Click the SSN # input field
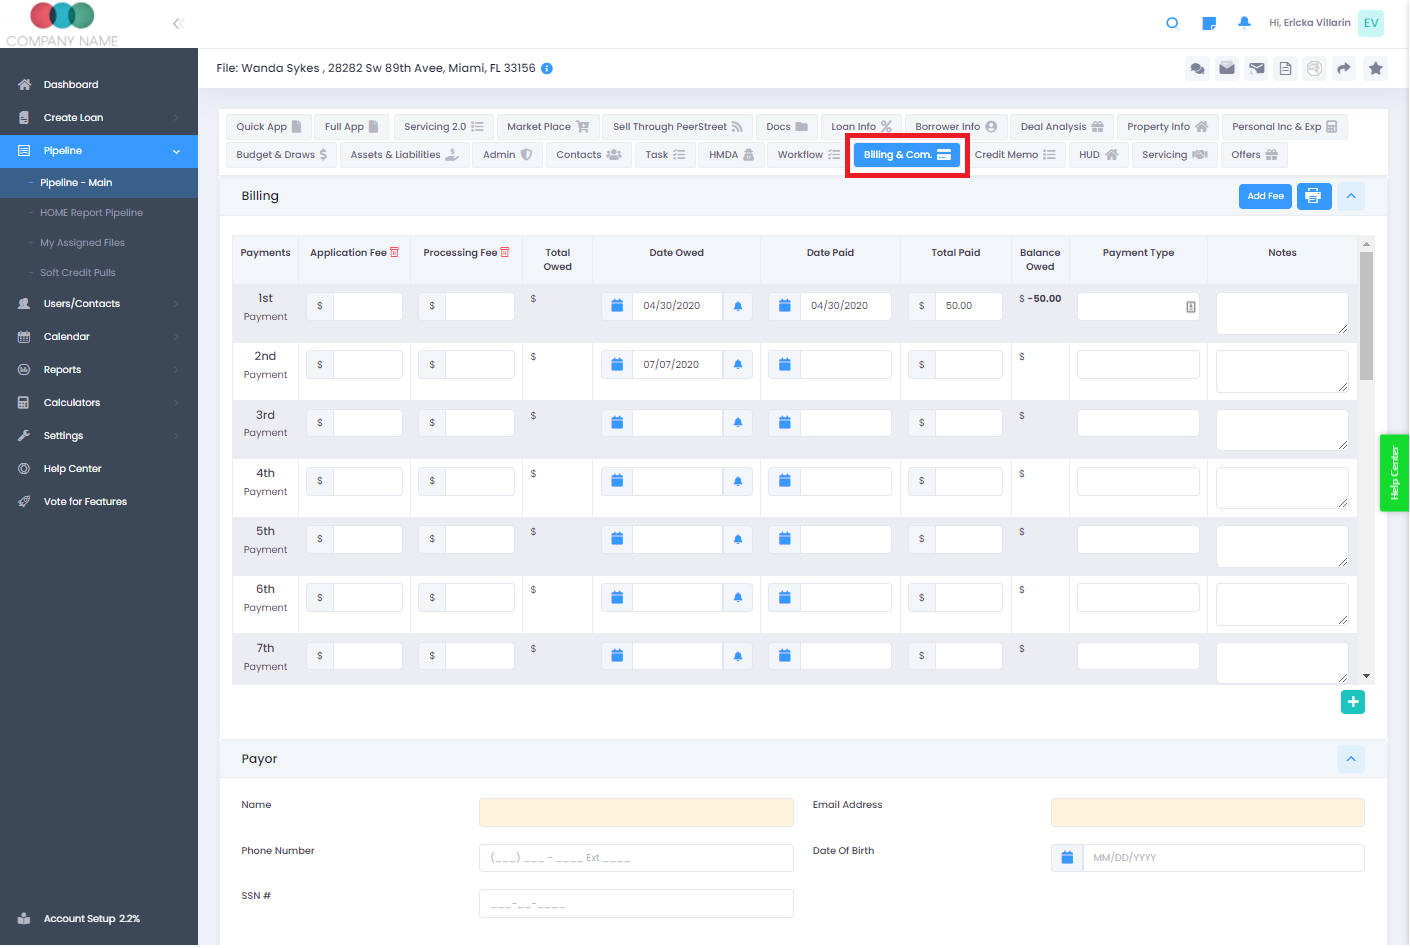 [x=636, y=903]
